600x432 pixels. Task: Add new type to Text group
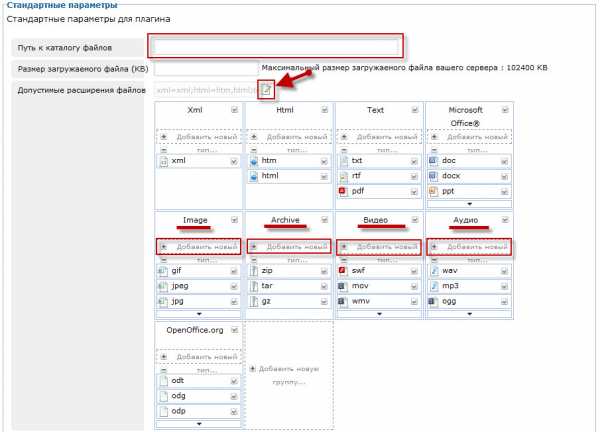[x=379, y=137]
